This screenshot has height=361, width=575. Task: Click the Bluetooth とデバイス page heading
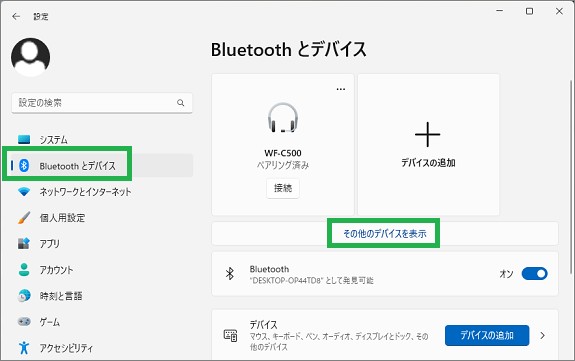click(x=289, y=50)
